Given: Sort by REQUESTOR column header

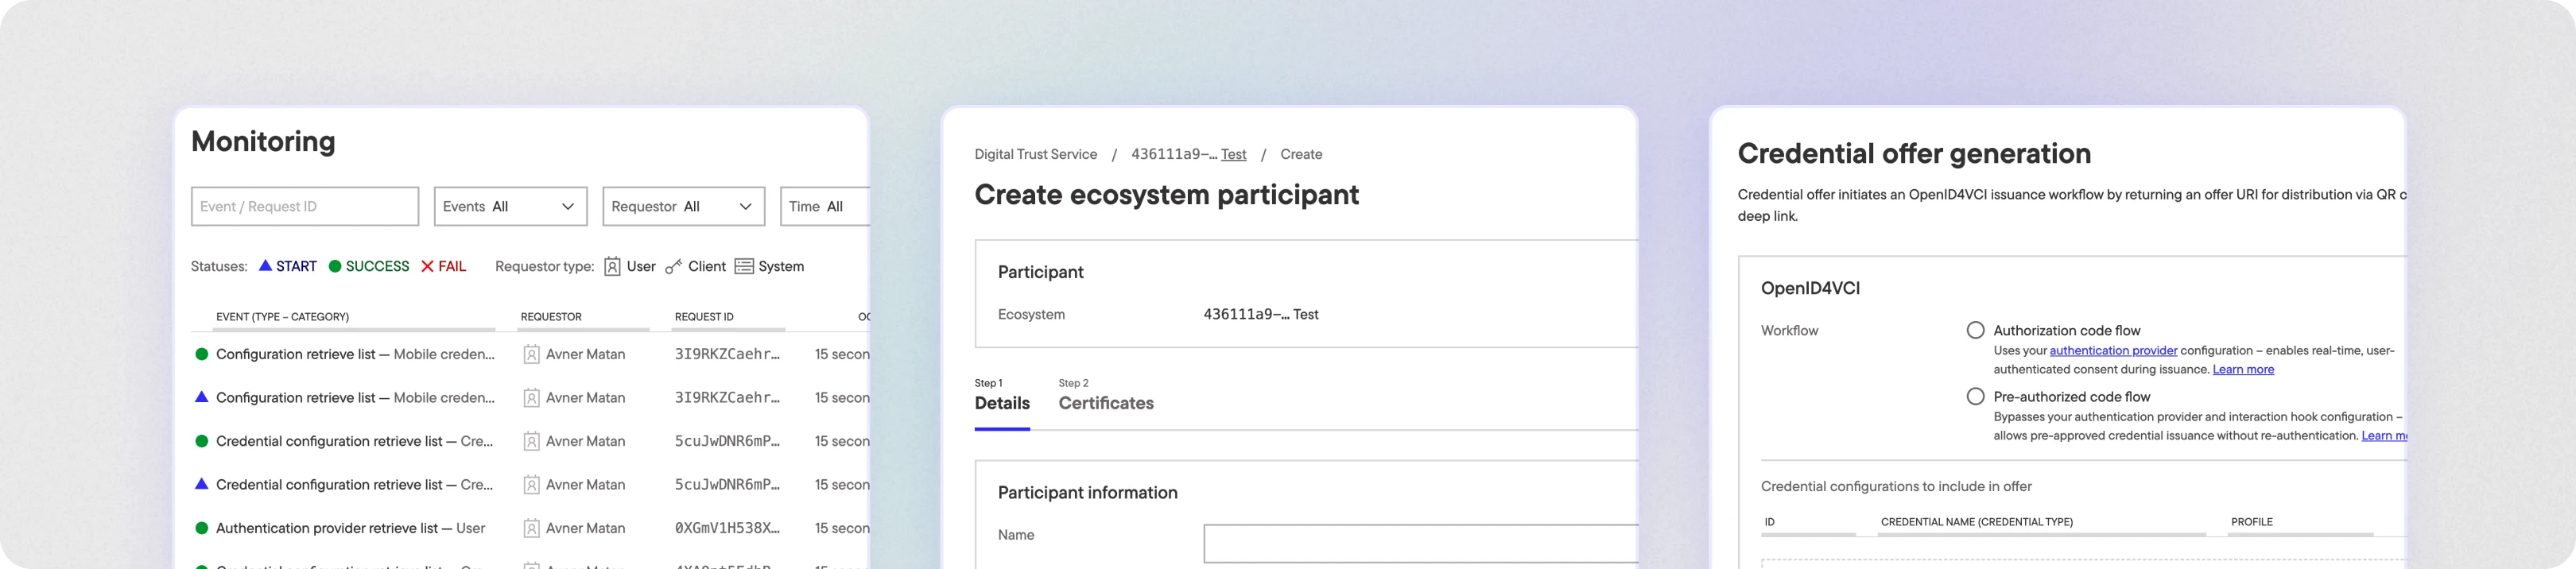Looking at the screenshot, I should click(x=551, y=317).
